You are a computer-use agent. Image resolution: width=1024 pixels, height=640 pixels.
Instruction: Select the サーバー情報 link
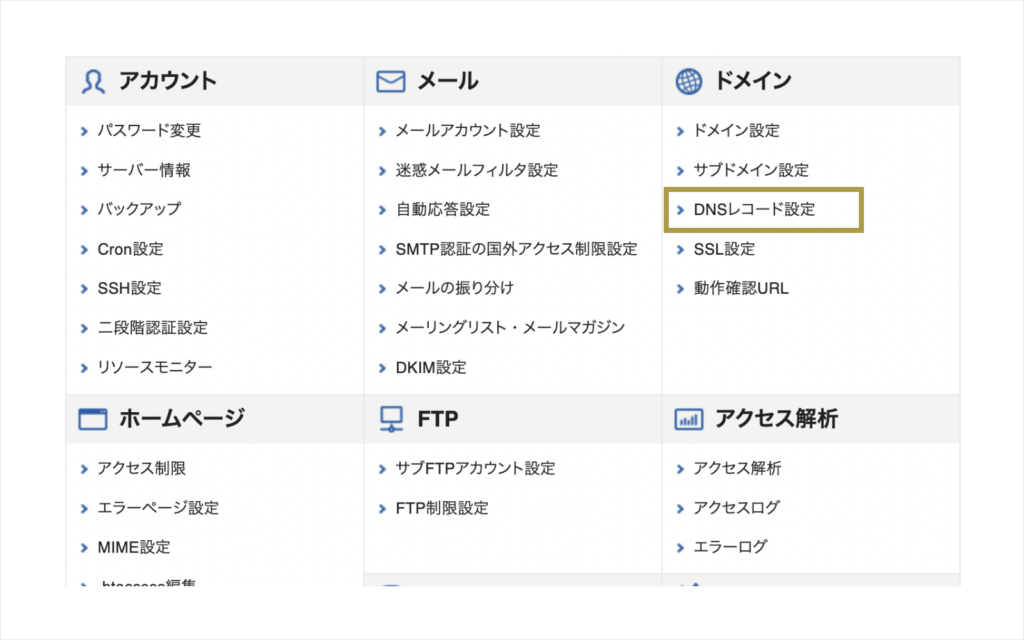coord(144,170)
